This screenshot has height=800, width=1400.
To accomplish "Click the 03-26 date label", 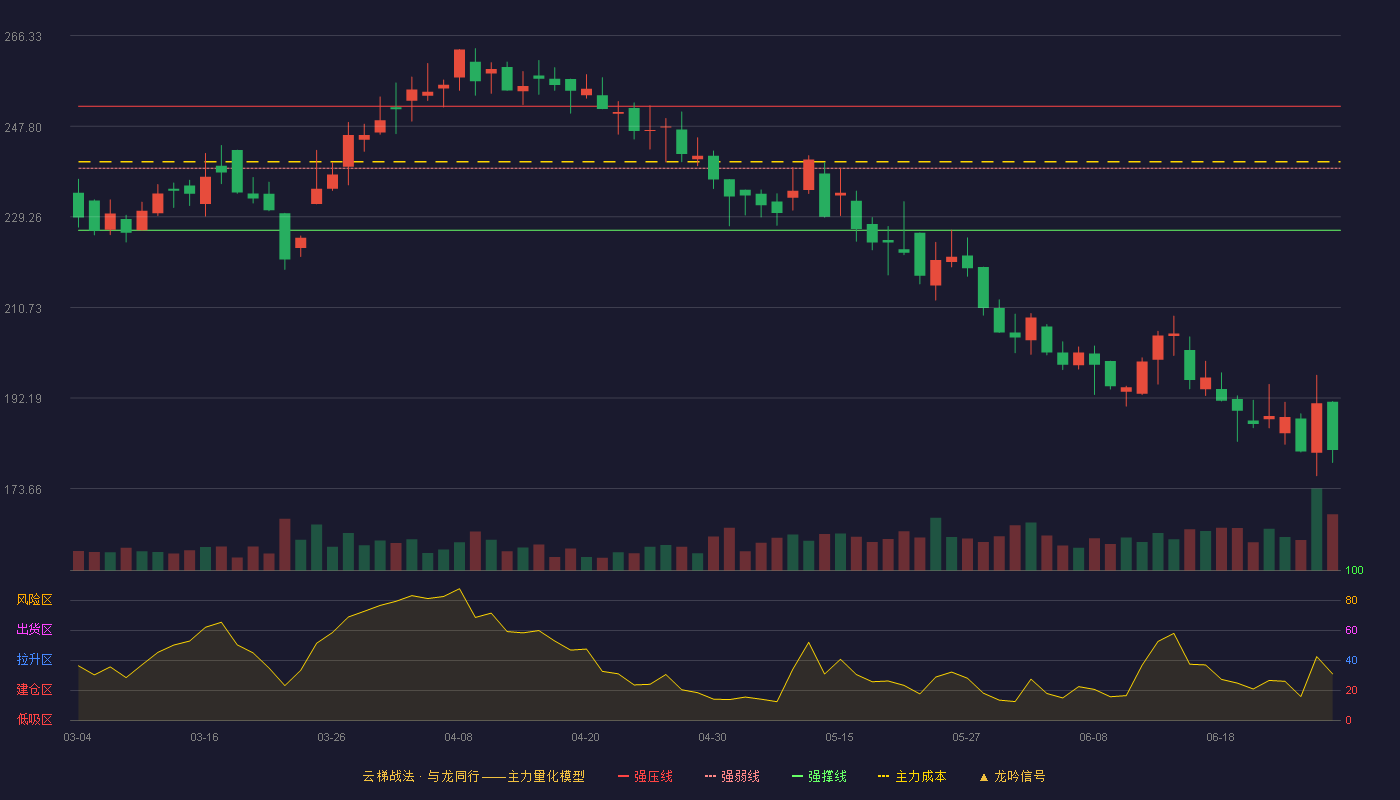I will click(331, 737).
